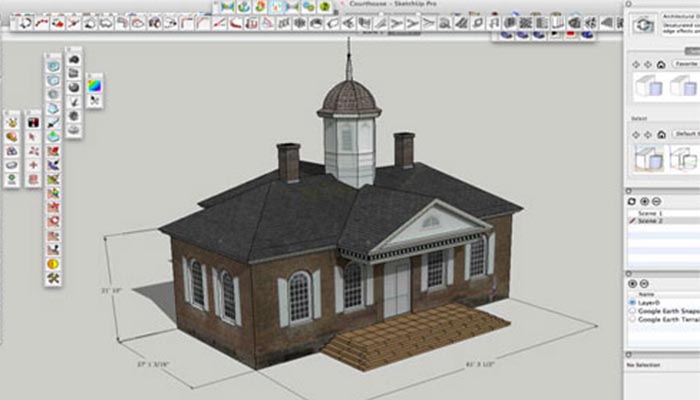Click the green sphere icon in the small top toolbar
The image size is (700, 400).
(x=325, y=6)
